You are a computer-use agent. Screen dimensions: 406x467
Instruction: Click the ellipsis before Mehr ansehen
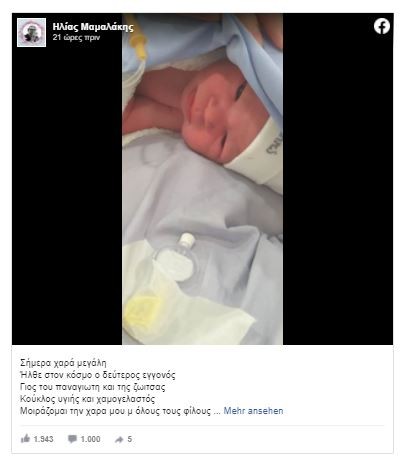pyautogui.click(x=217, y=411)
